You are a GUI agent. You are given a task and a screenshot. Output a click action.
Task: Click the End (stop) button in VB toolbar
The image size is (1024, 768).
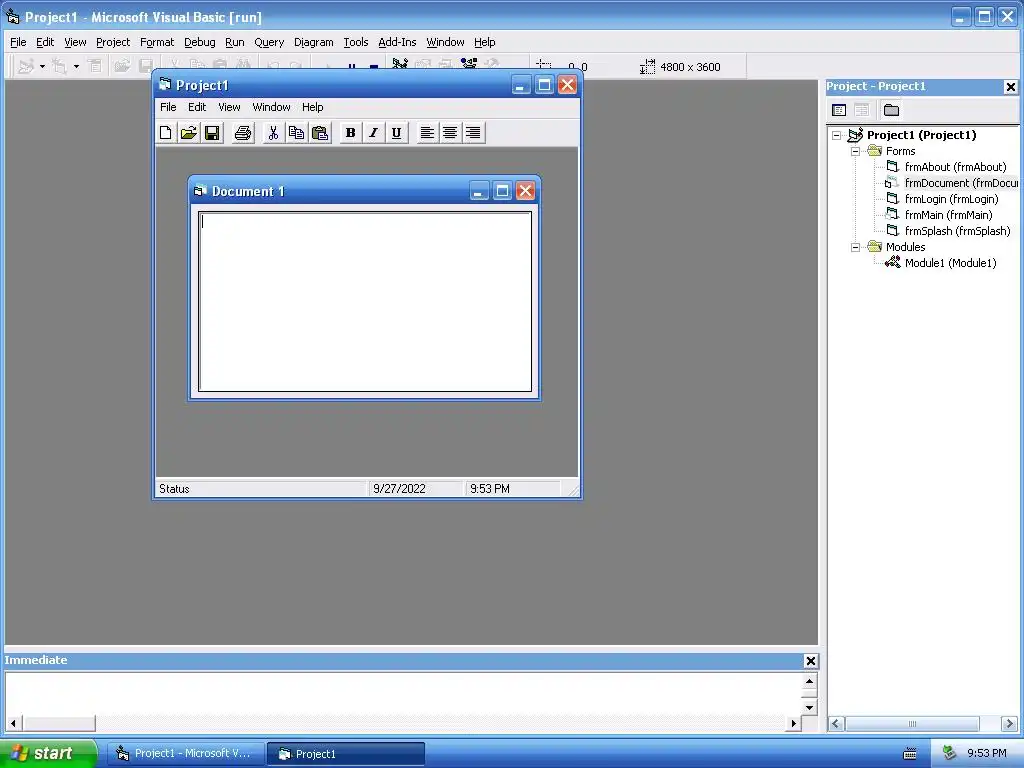point(374,67)
